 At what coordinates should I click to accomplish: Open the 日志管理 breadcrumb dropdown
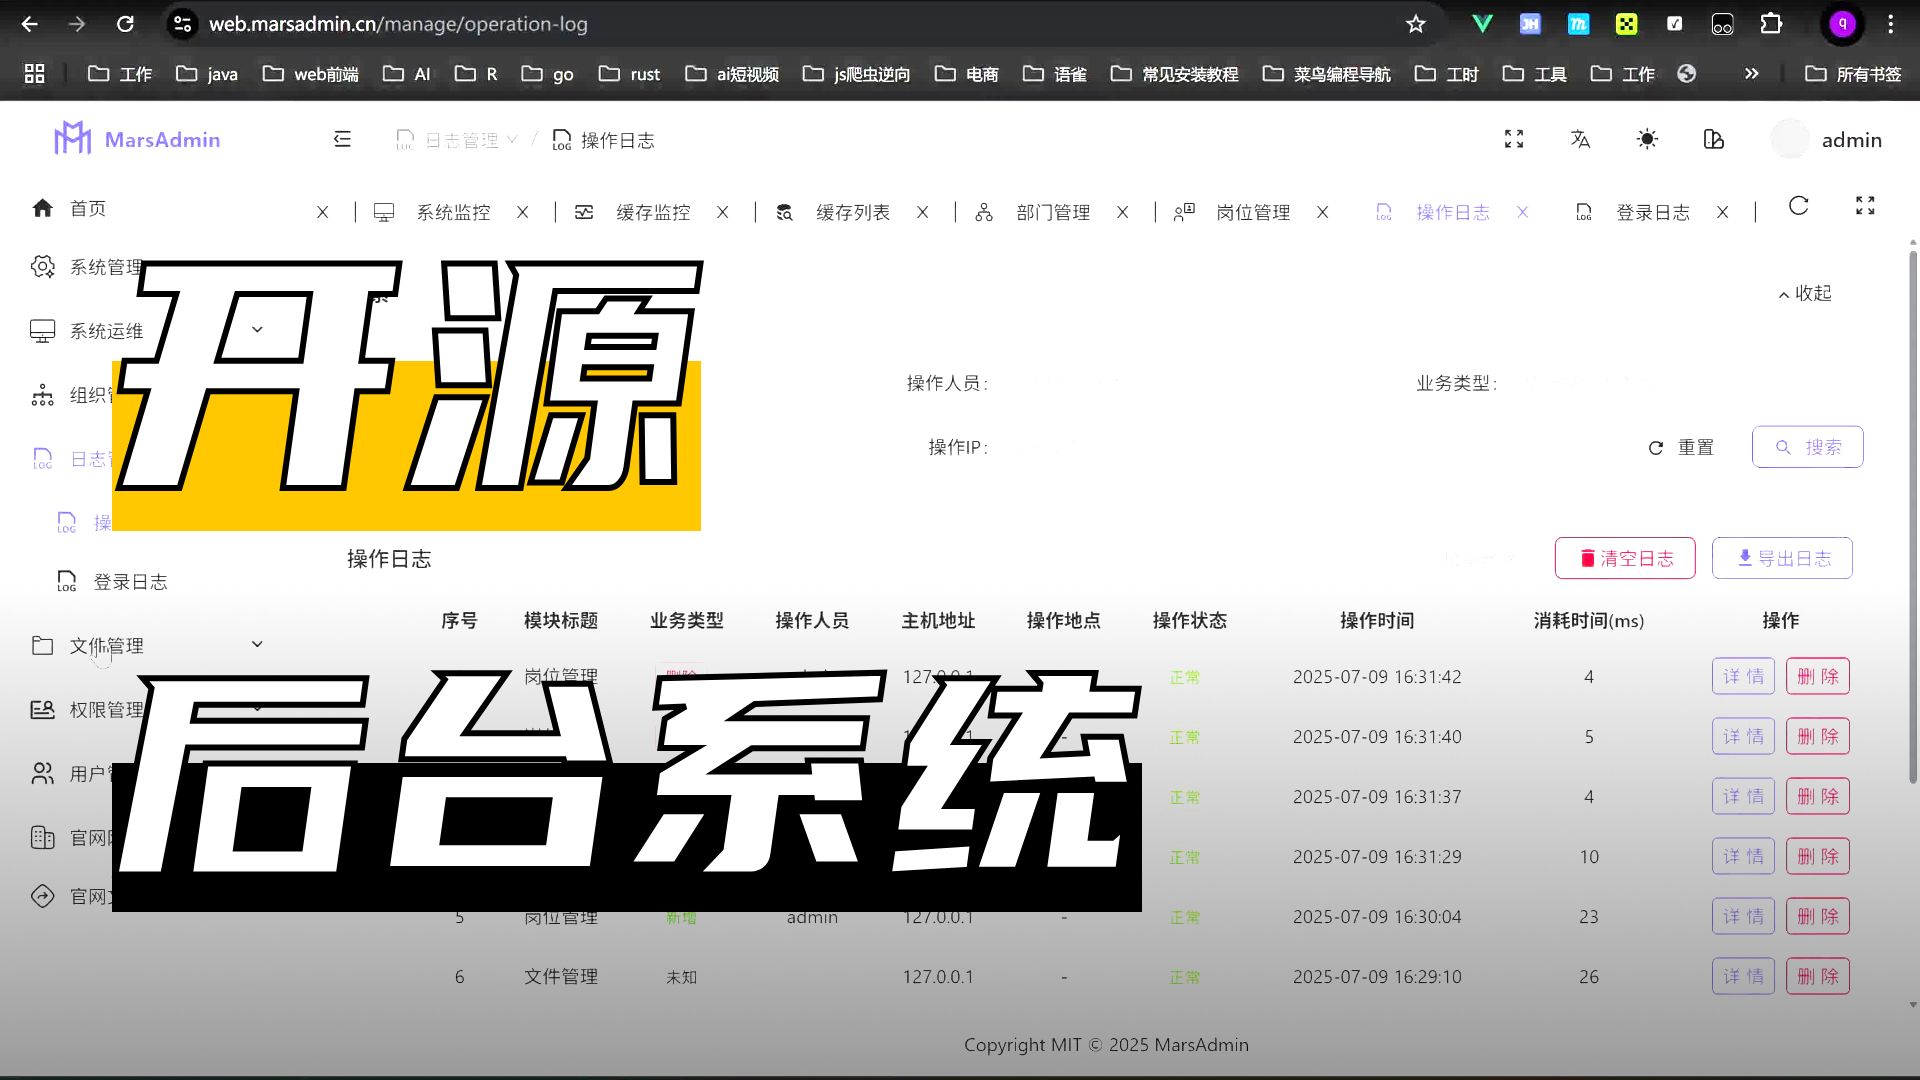click(462, 140)
